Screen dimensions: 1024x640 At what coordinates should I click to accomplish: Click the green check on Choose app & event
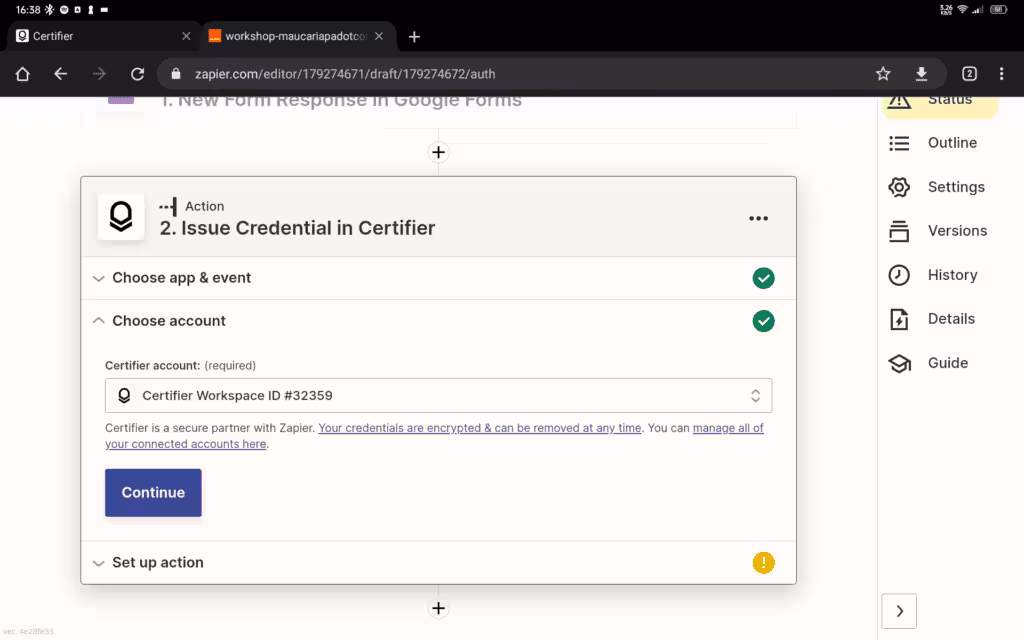point(763,278)
